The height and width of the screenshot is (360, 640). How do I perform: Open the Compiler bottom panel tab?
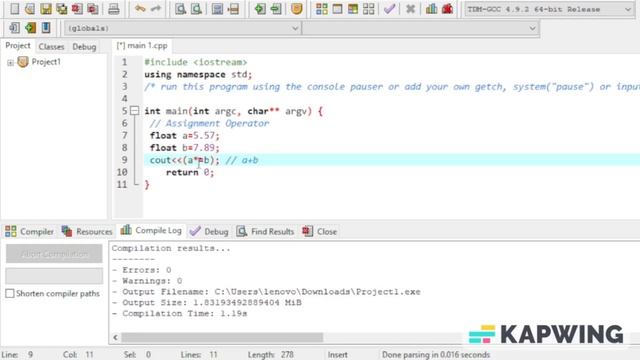[29, 231]
